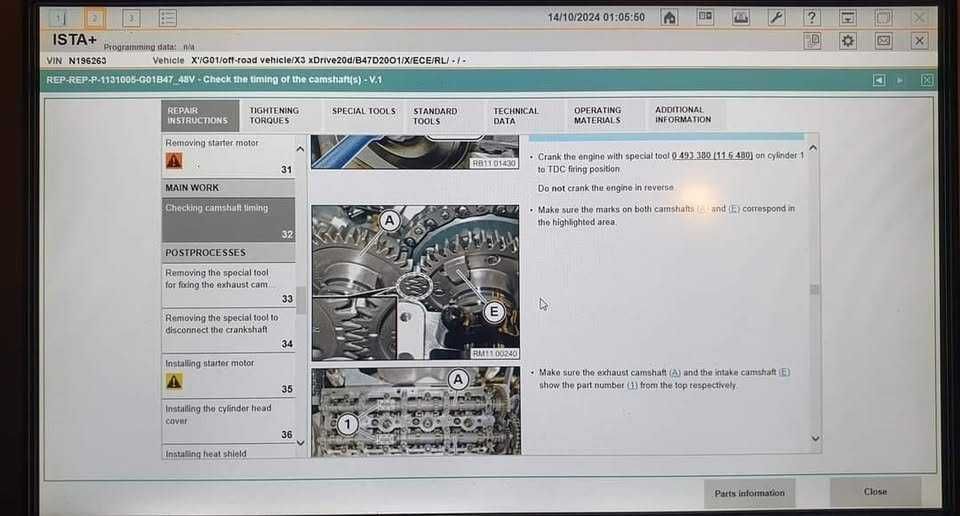Screen dimensions: 960x516
Task: Open the Standard Tools tab
Action: coord(443,116)
